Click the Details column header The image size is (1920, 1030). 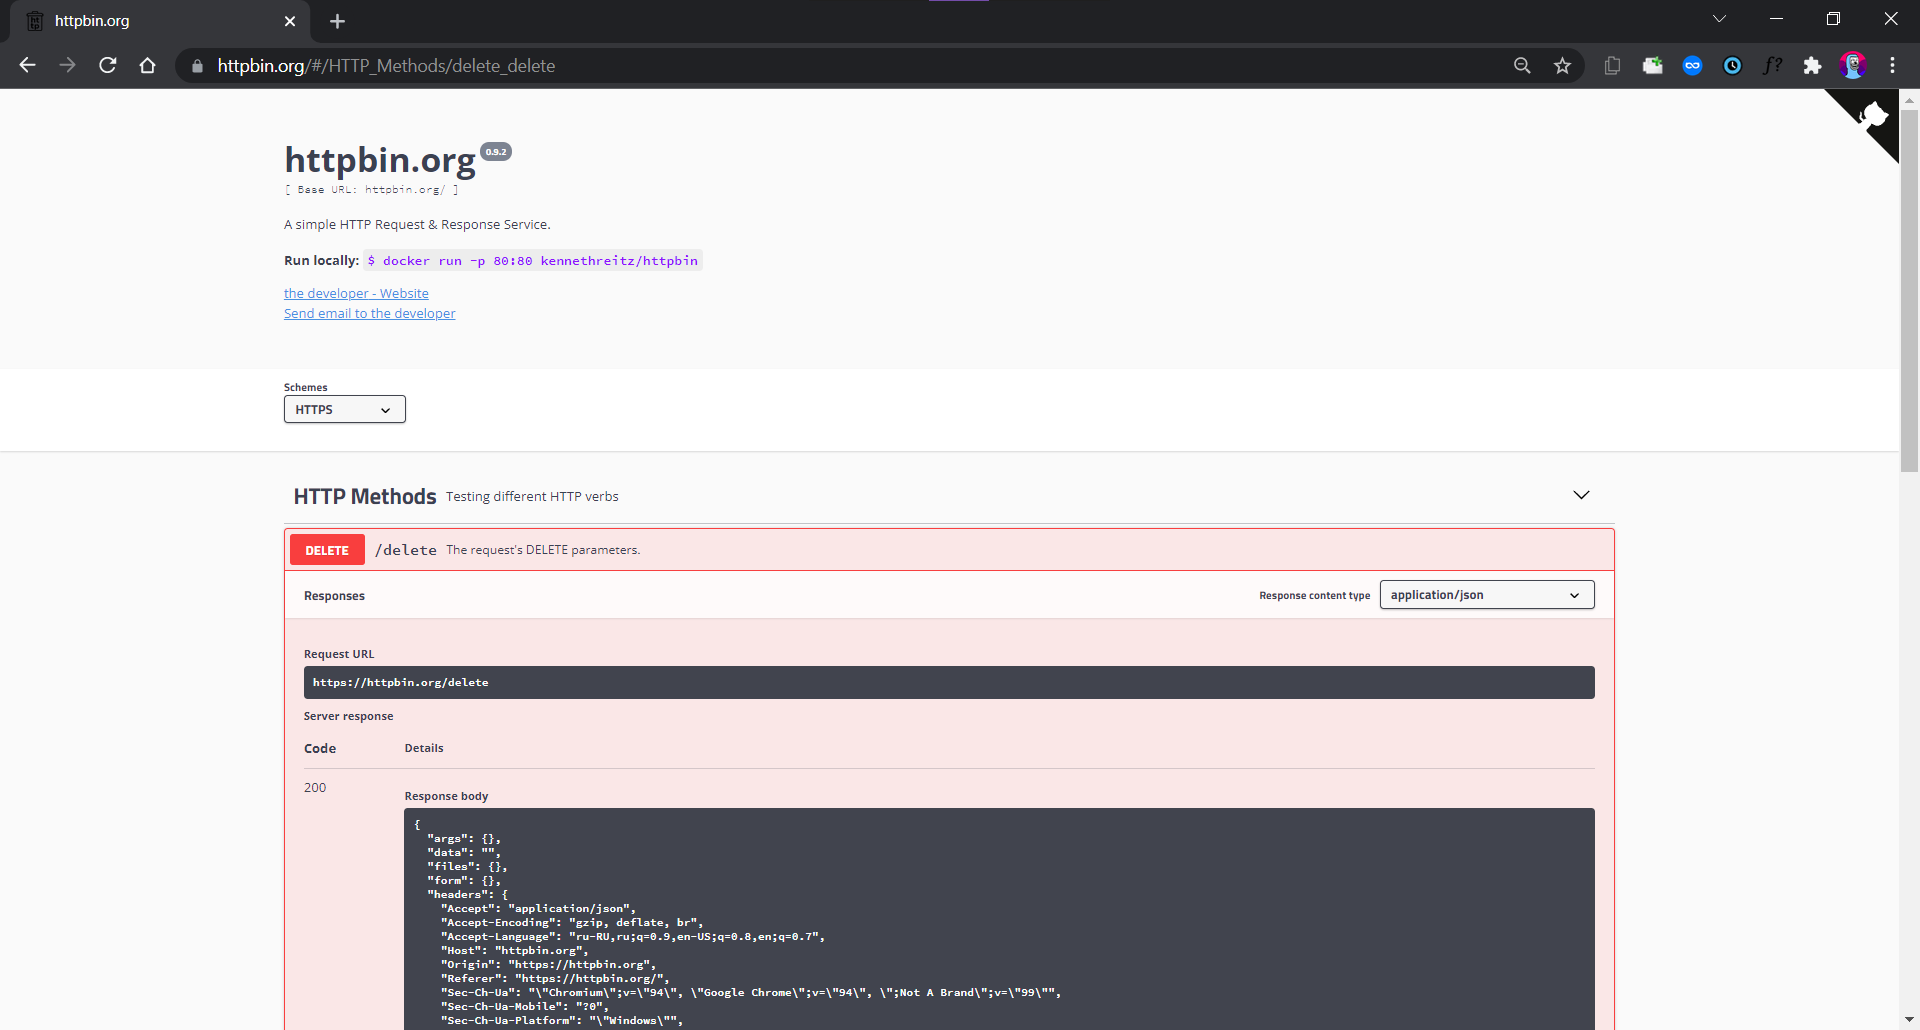click(x=424, y=748)
